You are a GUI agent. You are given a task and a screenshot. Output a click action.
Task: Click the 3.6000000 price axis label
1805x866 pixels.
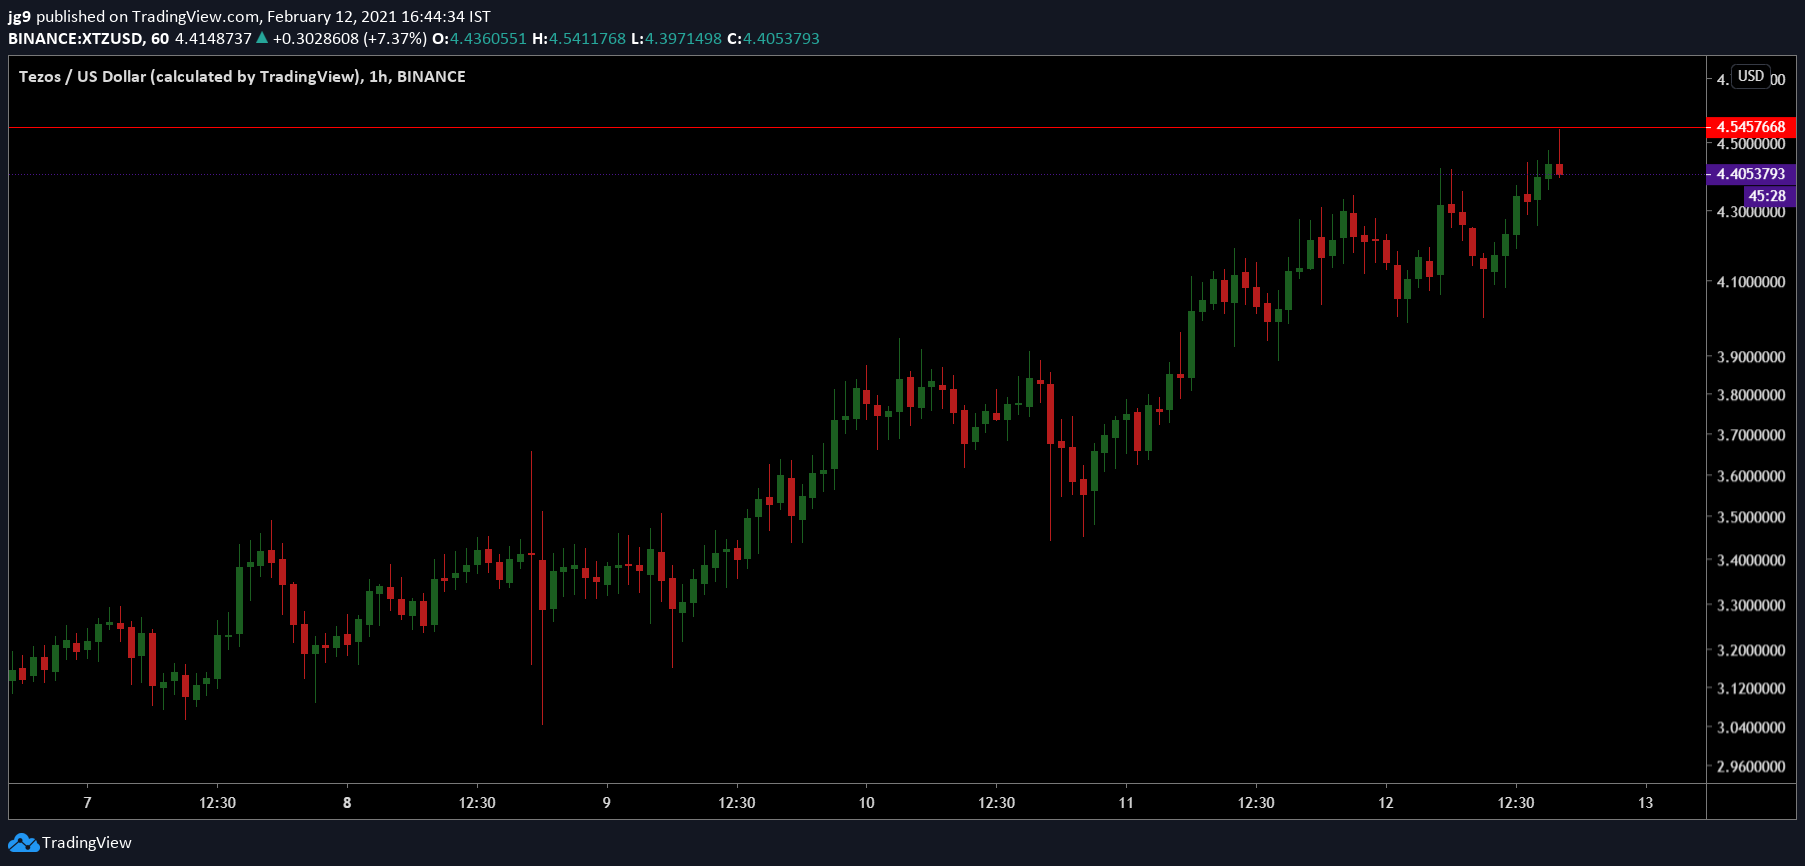click(1751, 476)
